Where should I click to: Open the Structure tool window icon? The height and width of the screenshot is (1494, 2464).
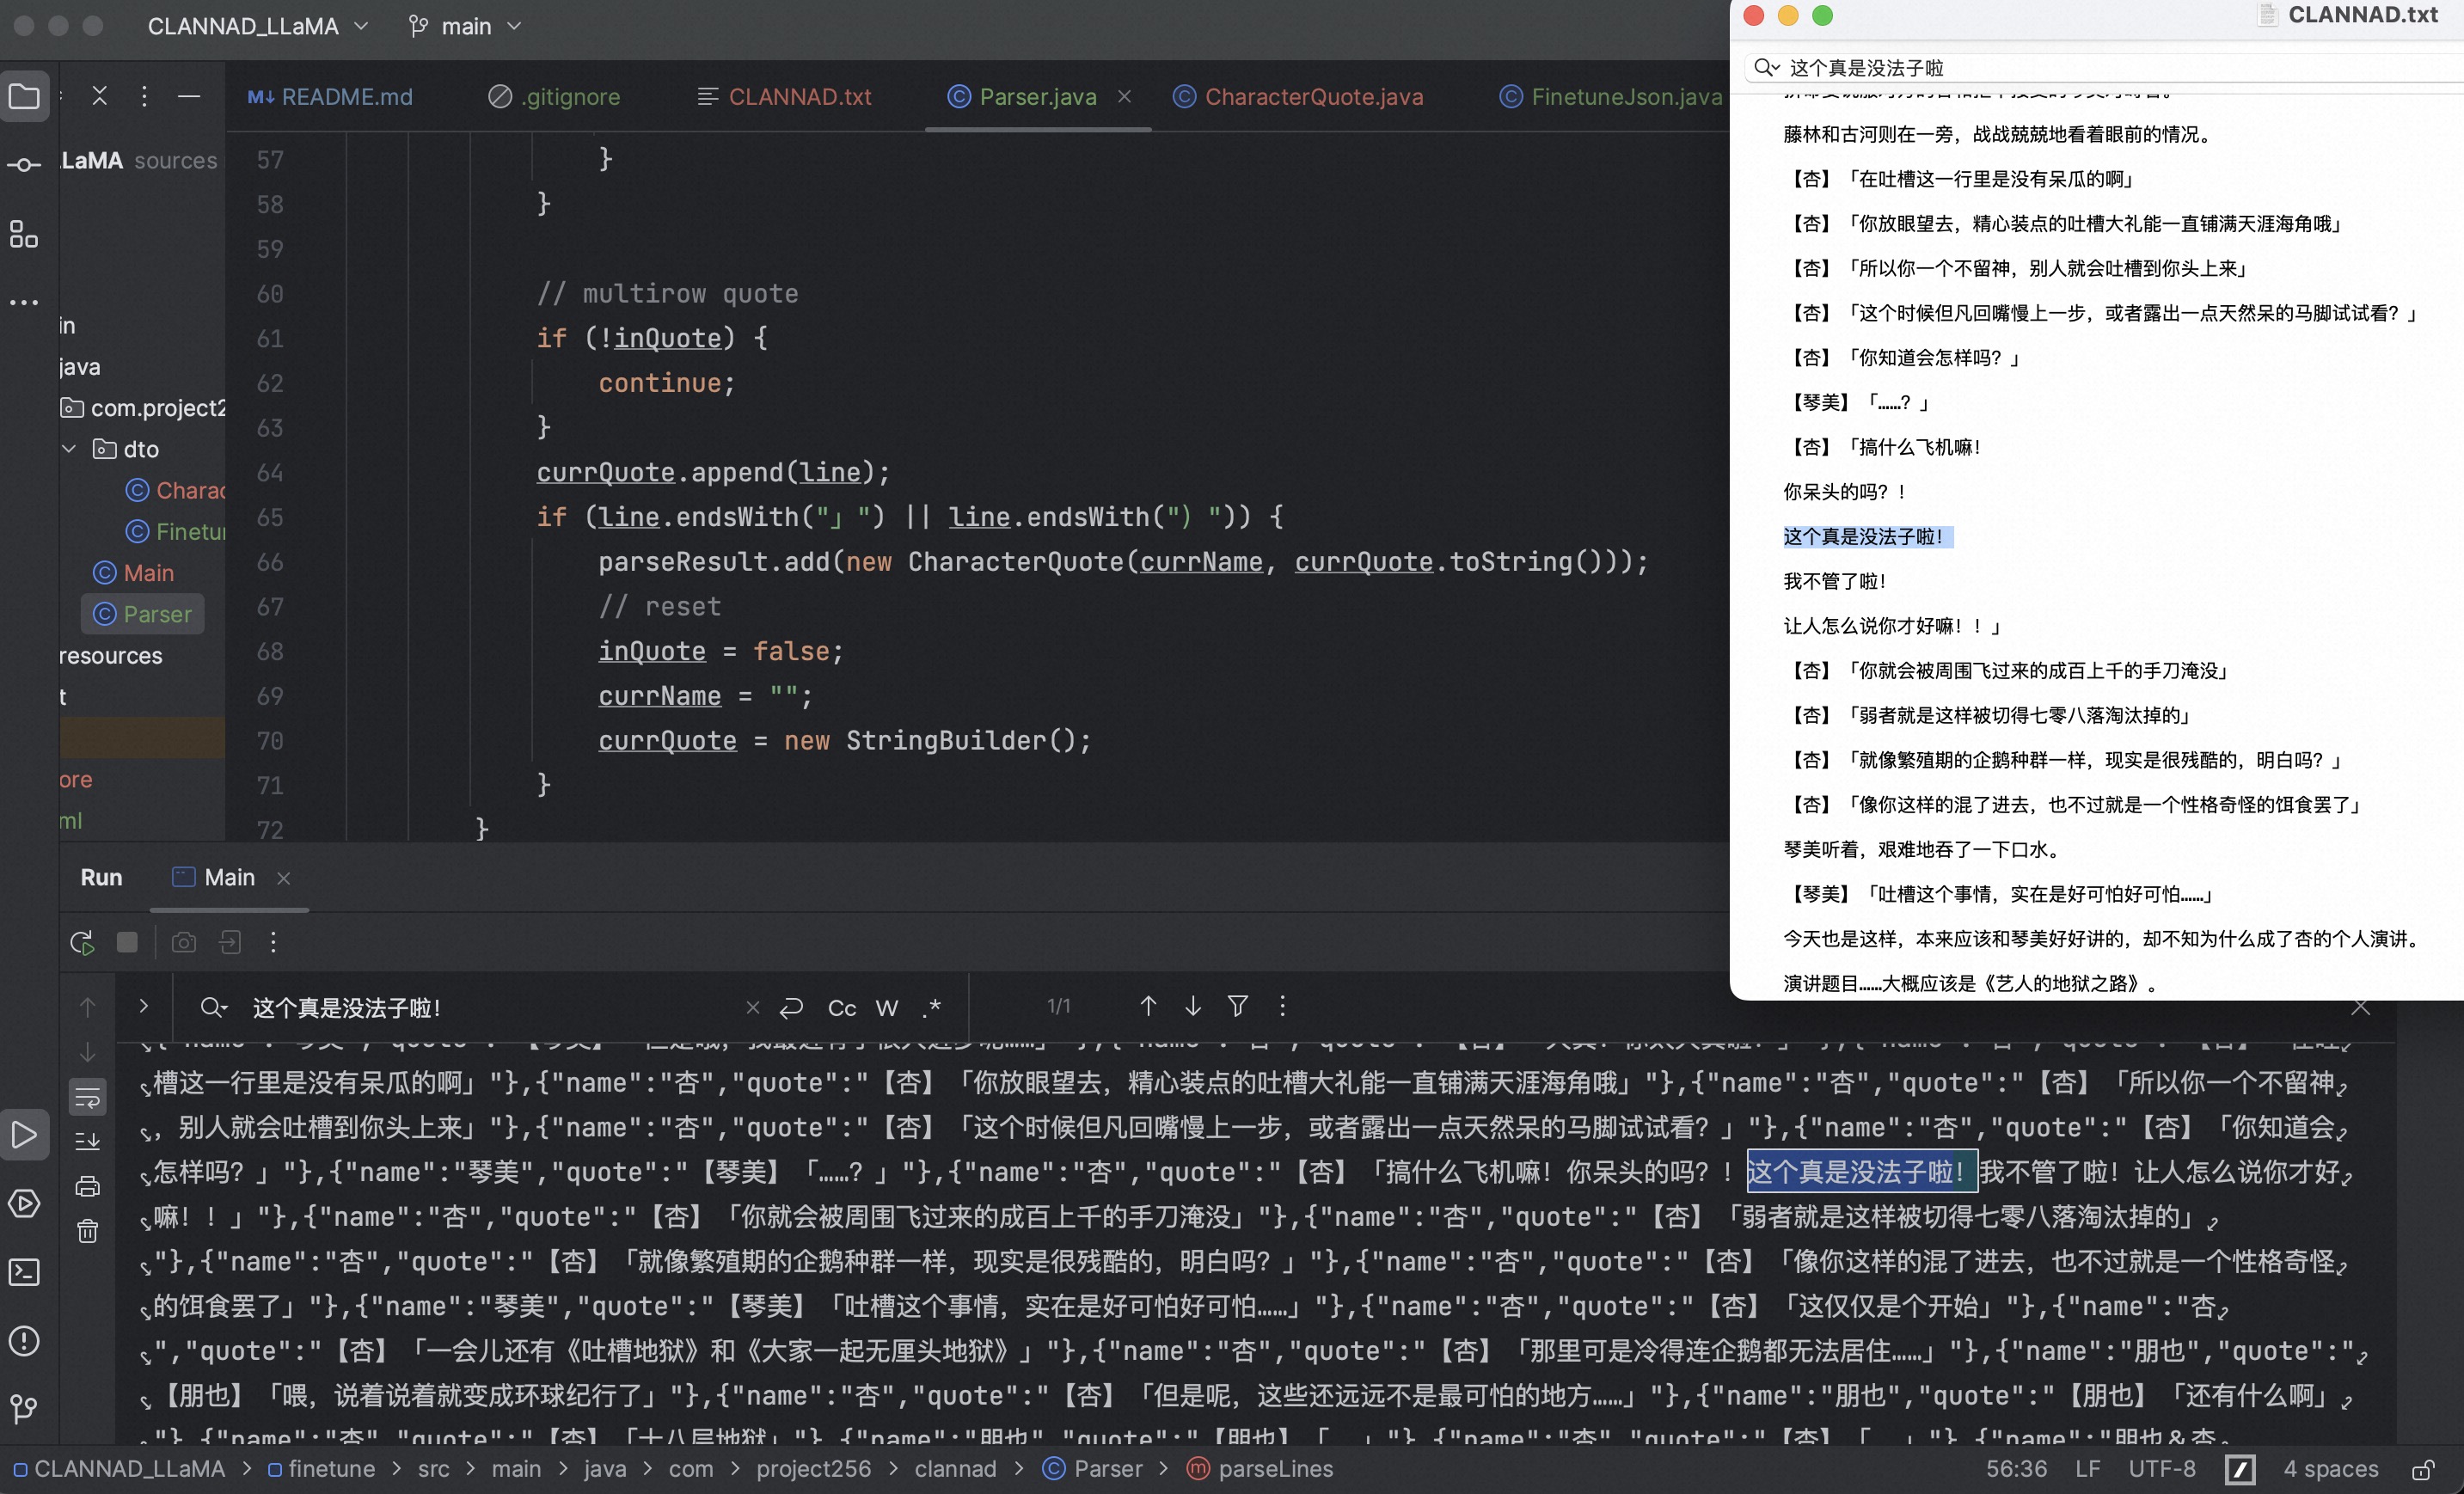[x=24, y=234]
